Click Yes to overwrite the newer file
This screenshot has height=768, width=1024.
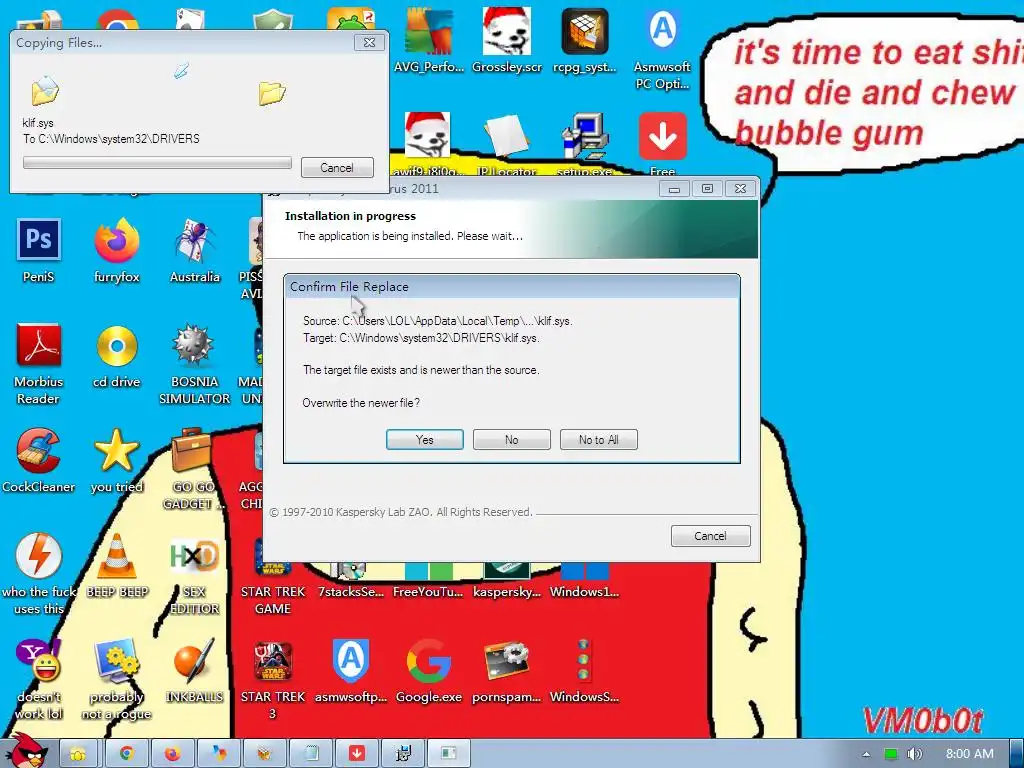click(424, 440)
